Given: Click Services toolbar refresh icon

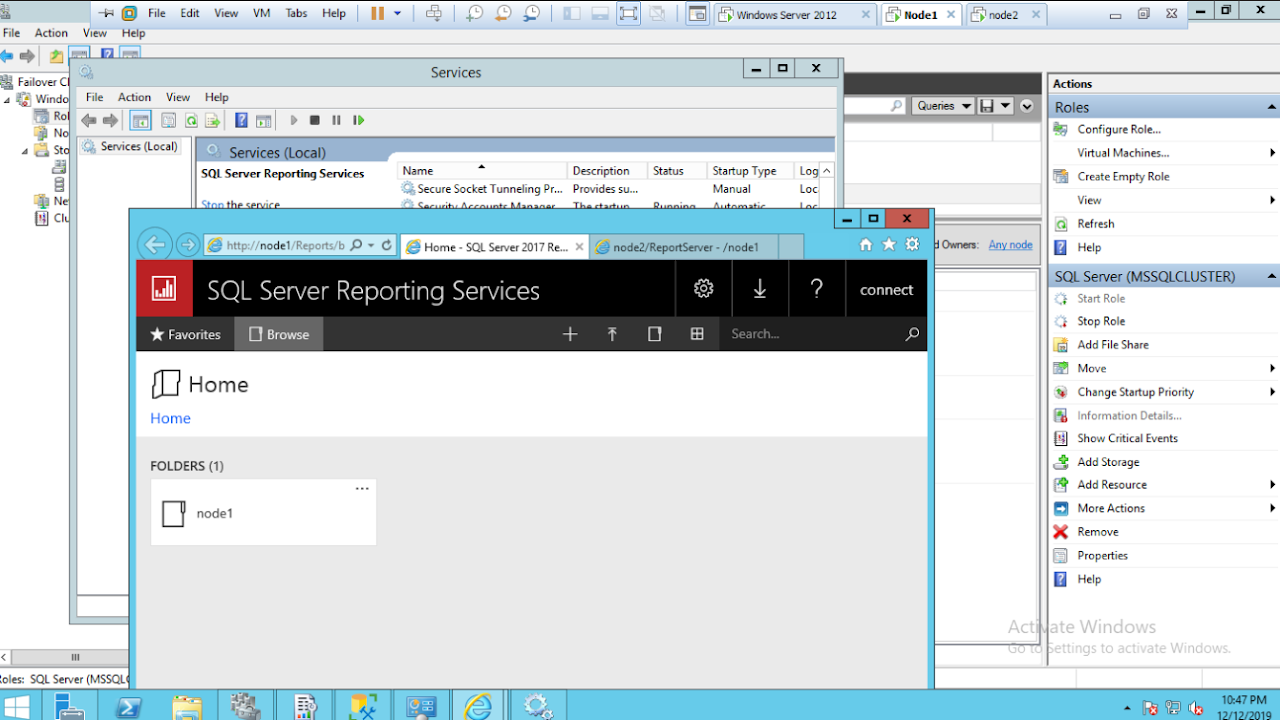Looking at the screenshot, I should pyautogui.click(x=190, y=120).
